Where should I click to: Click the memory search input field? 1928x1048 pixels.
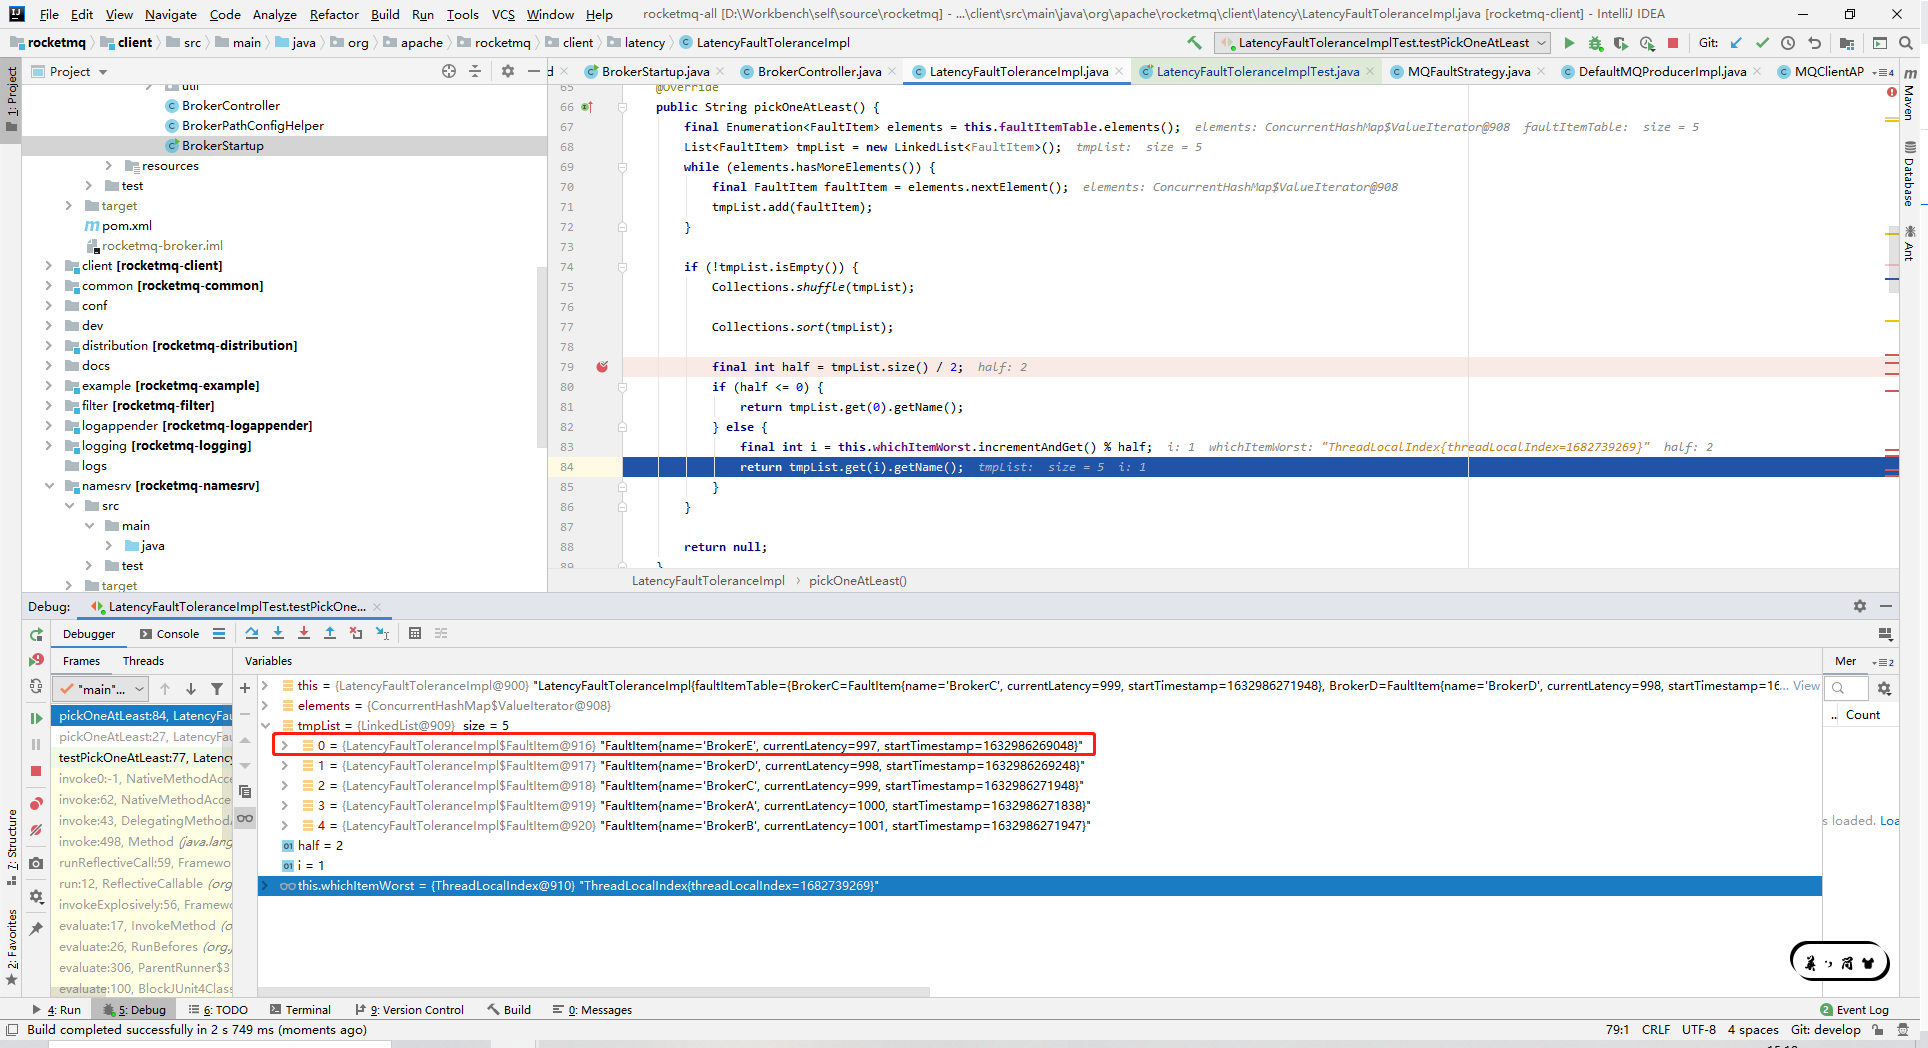tap(1847, 688)
